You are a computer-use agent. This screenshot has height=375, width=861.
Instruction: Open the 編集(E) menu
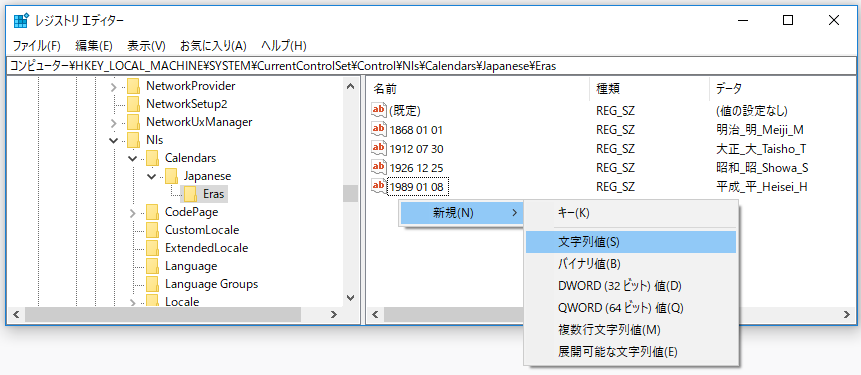pyautogui.click(x=93, y=46)
